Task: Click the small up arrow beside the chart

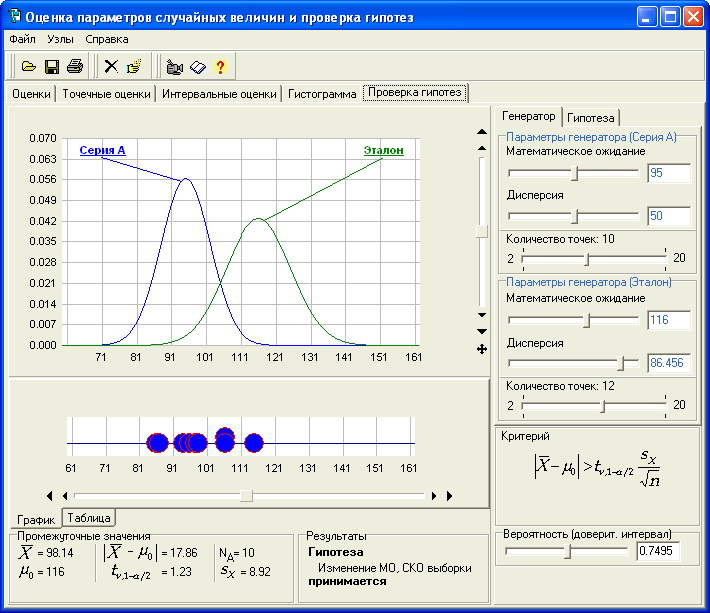Action: [482, 148]
